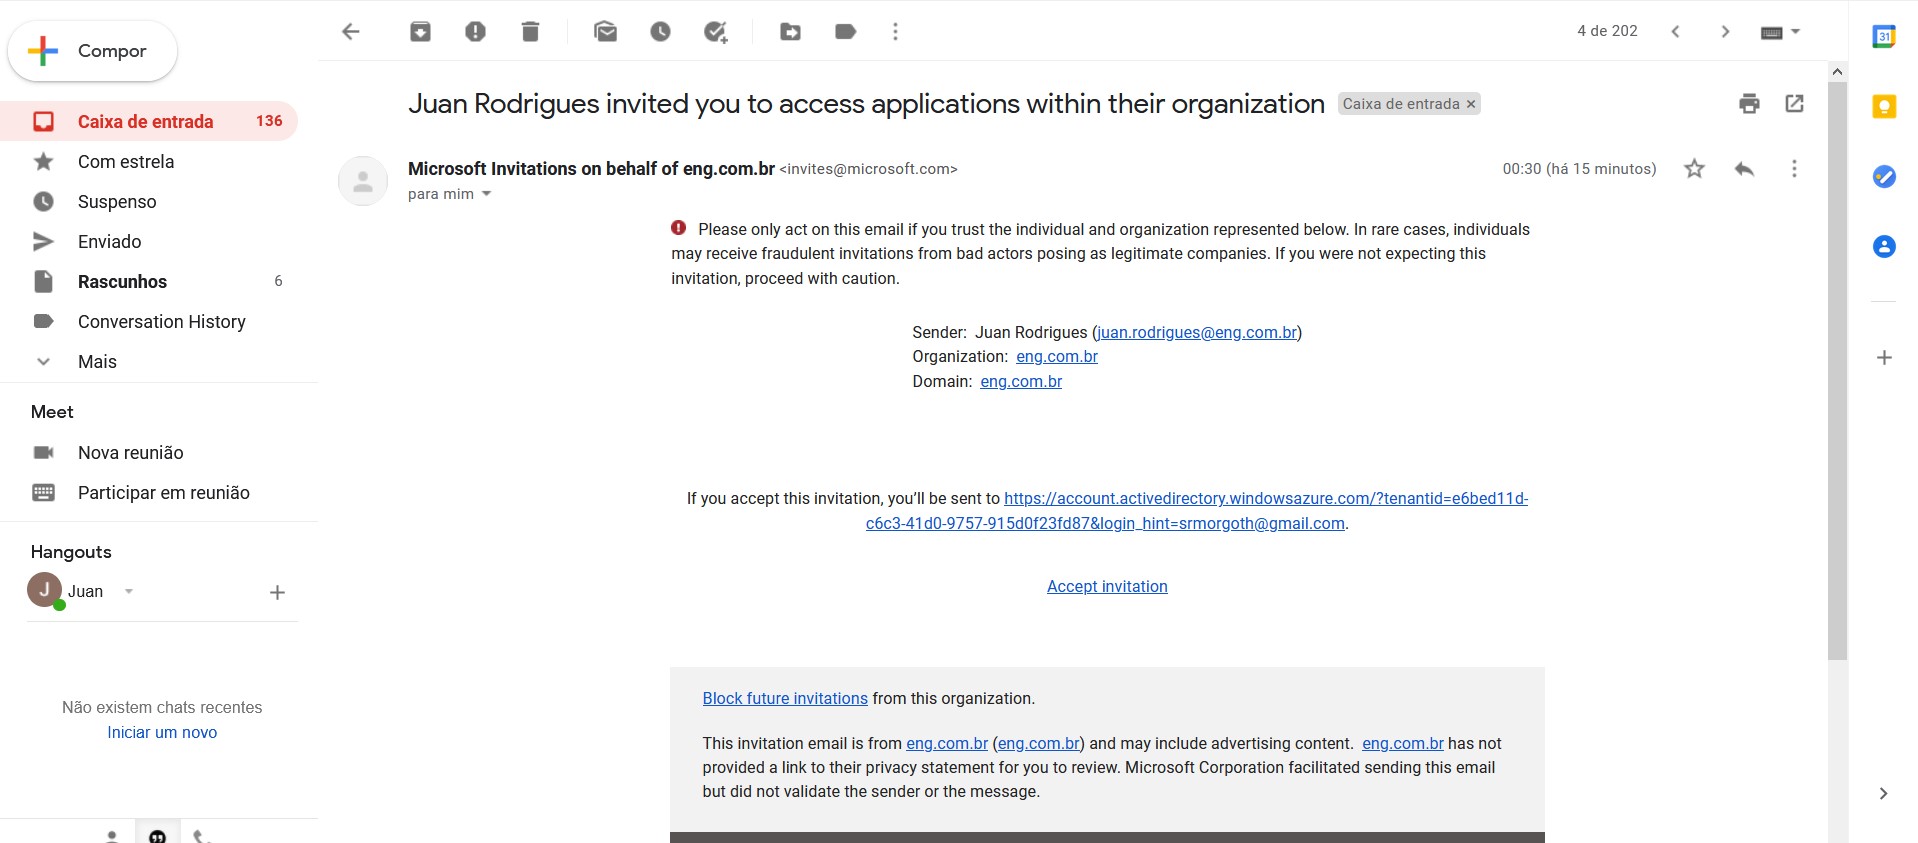Mark the email as unread
The image size is (1918, 843).
(605, 32)
